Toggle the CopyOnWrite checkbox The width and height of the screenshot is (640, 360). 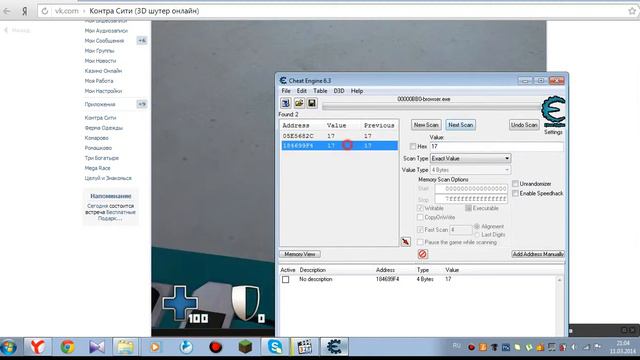420,217
